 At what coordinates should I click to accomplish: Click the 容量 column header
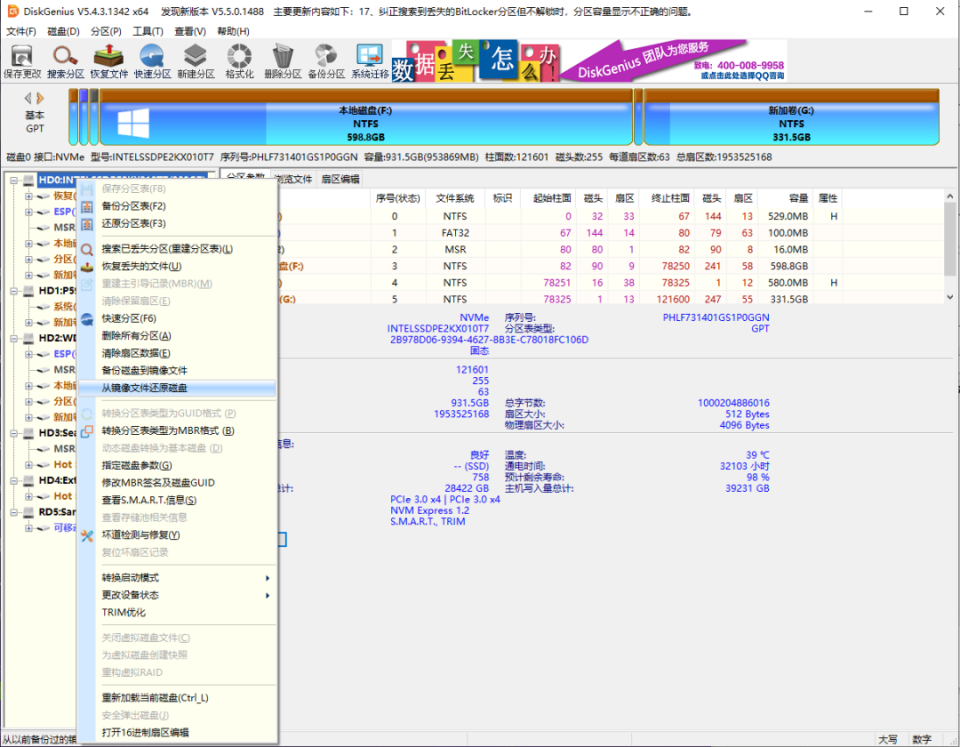[x=786, y=198]
